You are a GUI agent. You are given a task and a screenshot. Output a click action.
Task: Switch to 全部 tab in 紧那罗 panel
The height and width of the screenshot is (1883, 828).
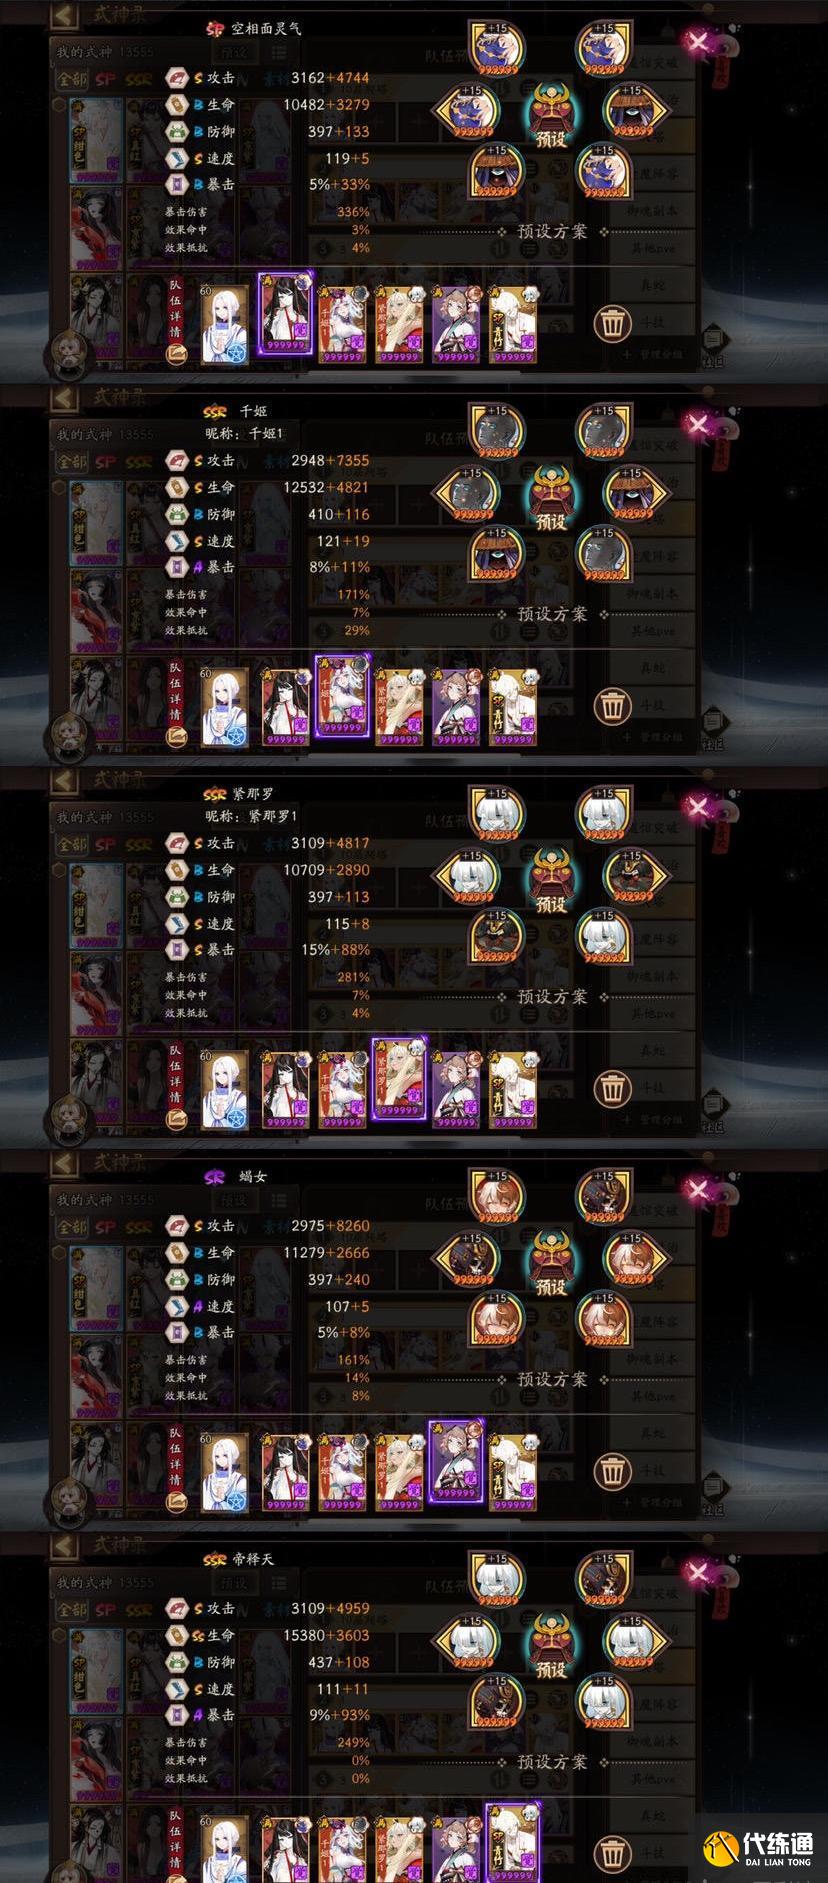[72, 845]
